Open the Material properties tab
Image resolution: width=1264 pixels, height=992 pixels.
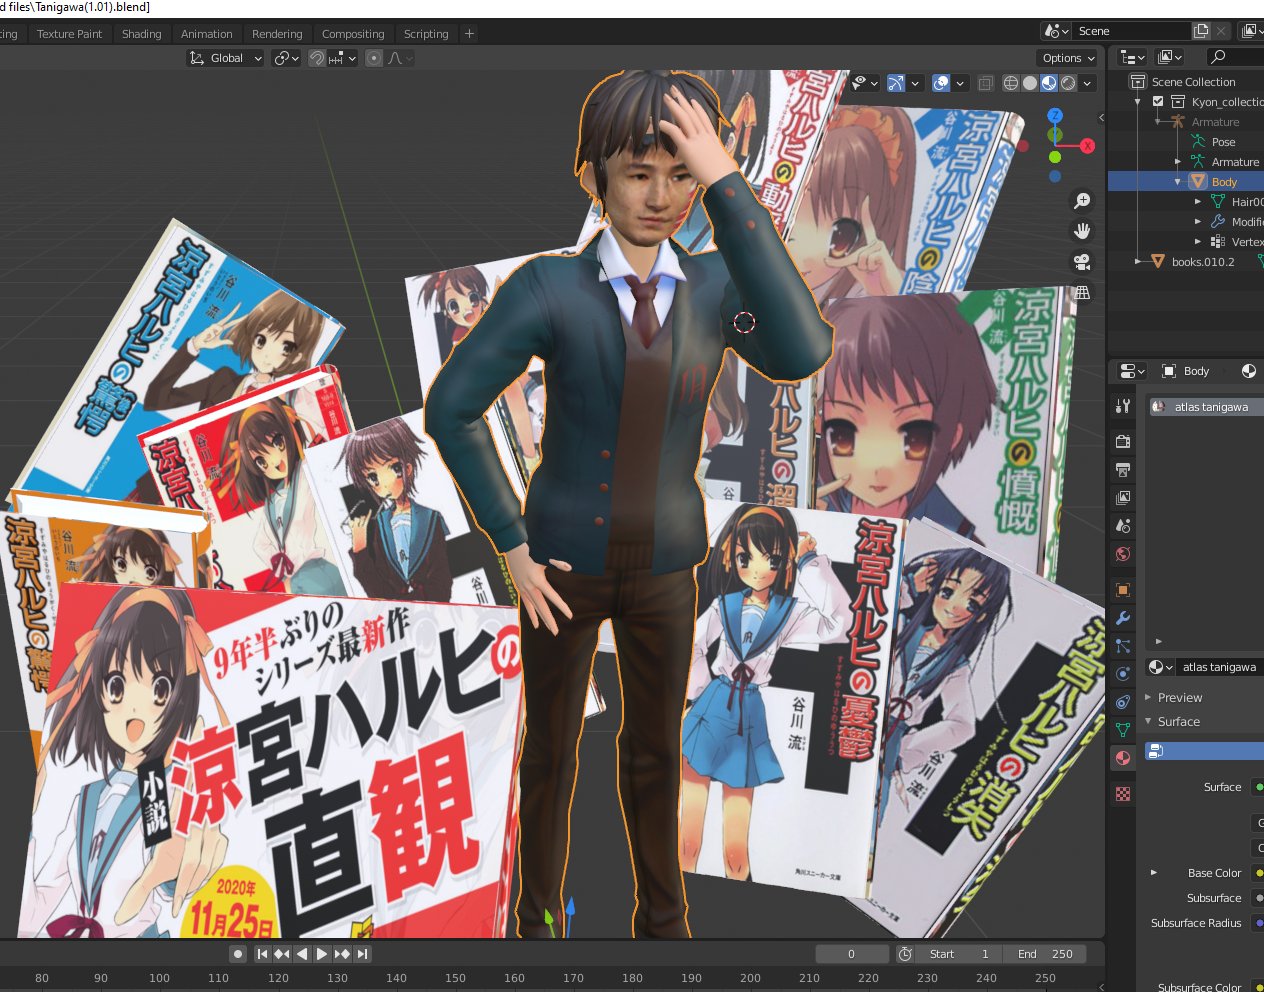point(1123,758)
